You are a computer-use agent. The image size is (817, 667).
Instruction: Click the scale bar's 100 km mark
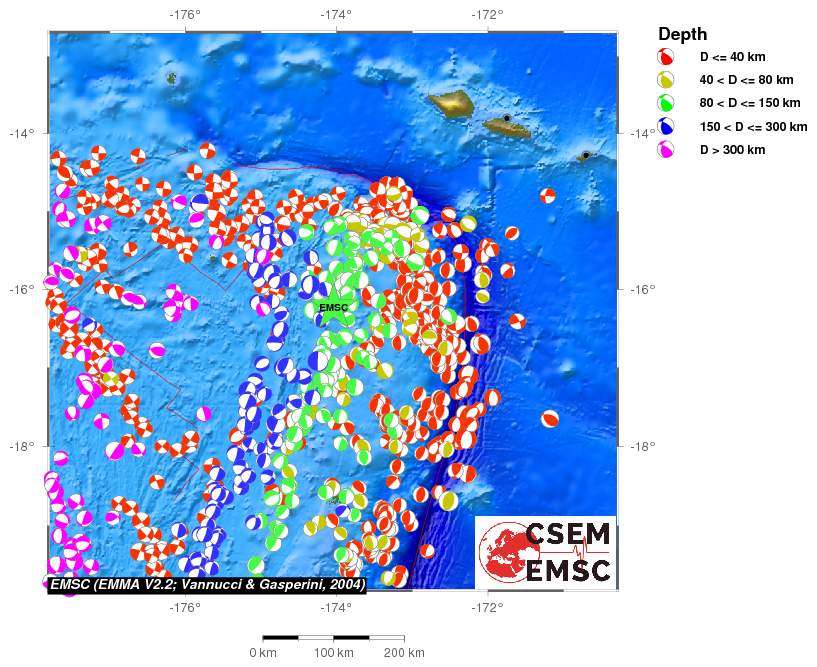coord(333,637)
